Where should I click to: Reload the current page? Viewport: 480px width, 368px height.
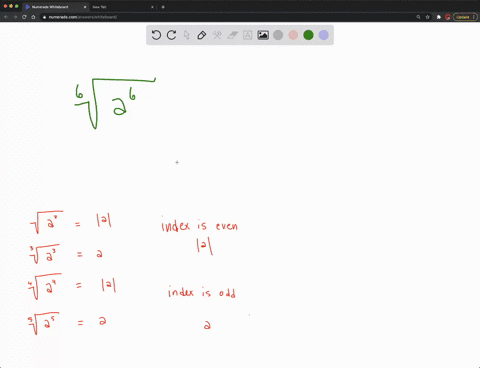pyautogui.click(x=24, y=17)
